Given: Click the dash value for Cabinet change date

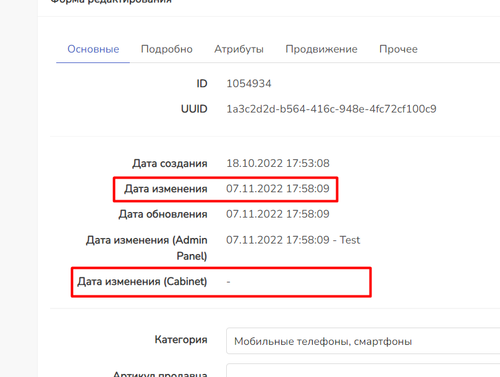Looking at the screenshot, I should 228,282.
